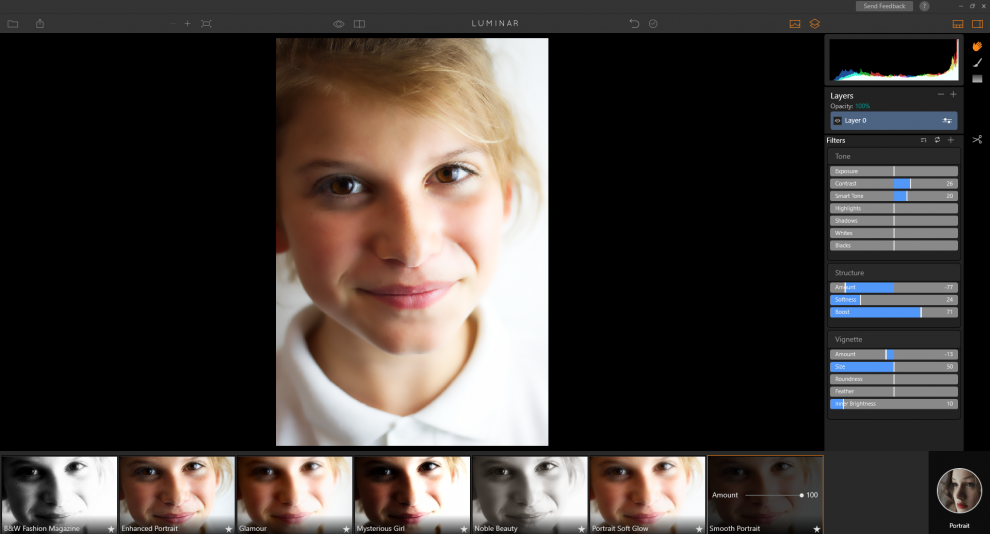The height and width of the screenshot is (534, 990).
Task: Select the Brush masking tool
Action: tap(977, 62)
